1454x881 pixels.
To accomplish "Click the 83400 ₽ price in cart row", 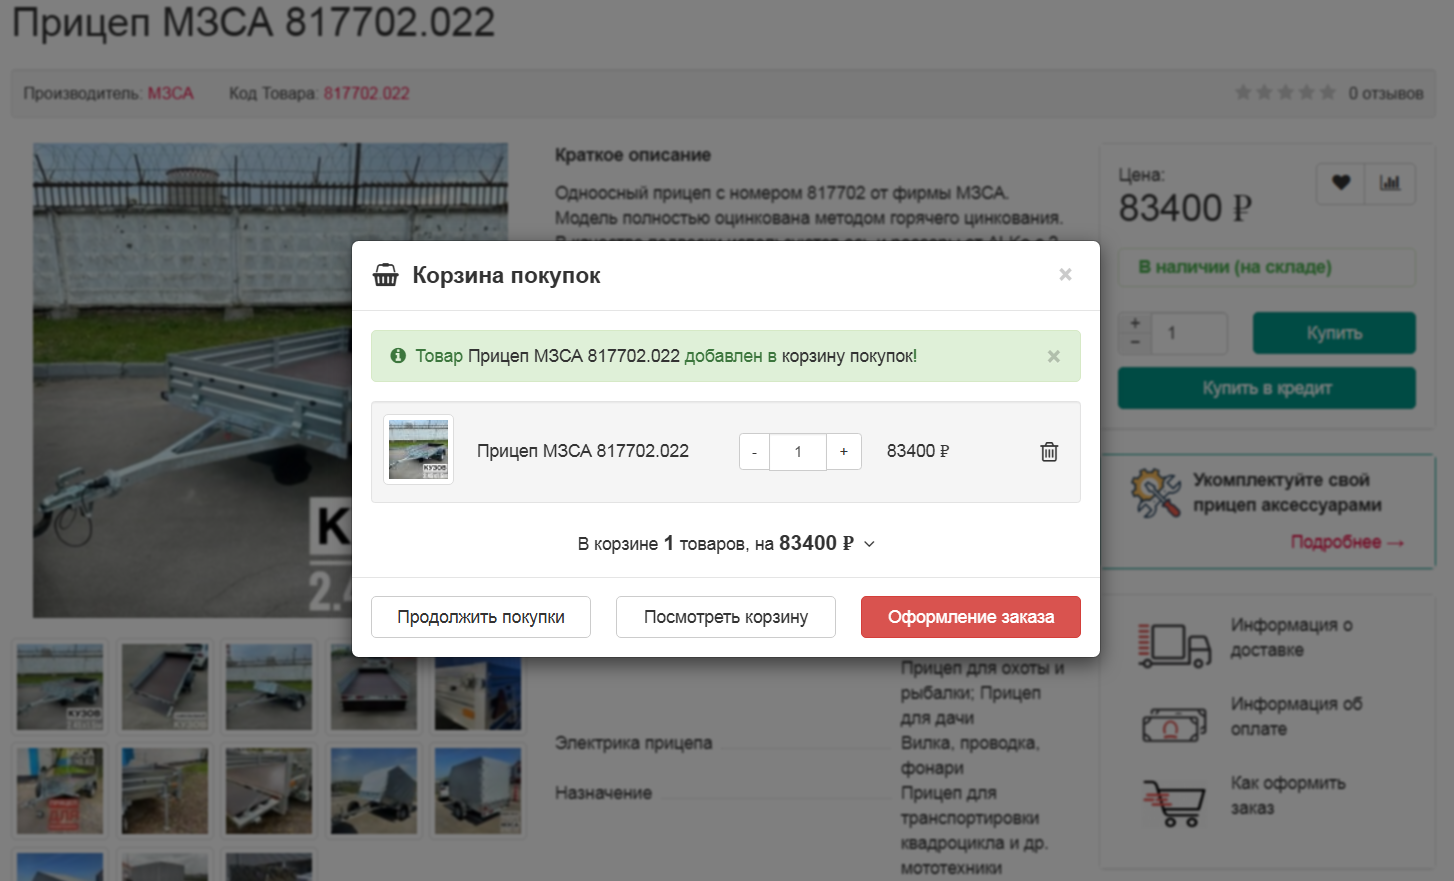I will pyautogui.click(x=918, y=451).
